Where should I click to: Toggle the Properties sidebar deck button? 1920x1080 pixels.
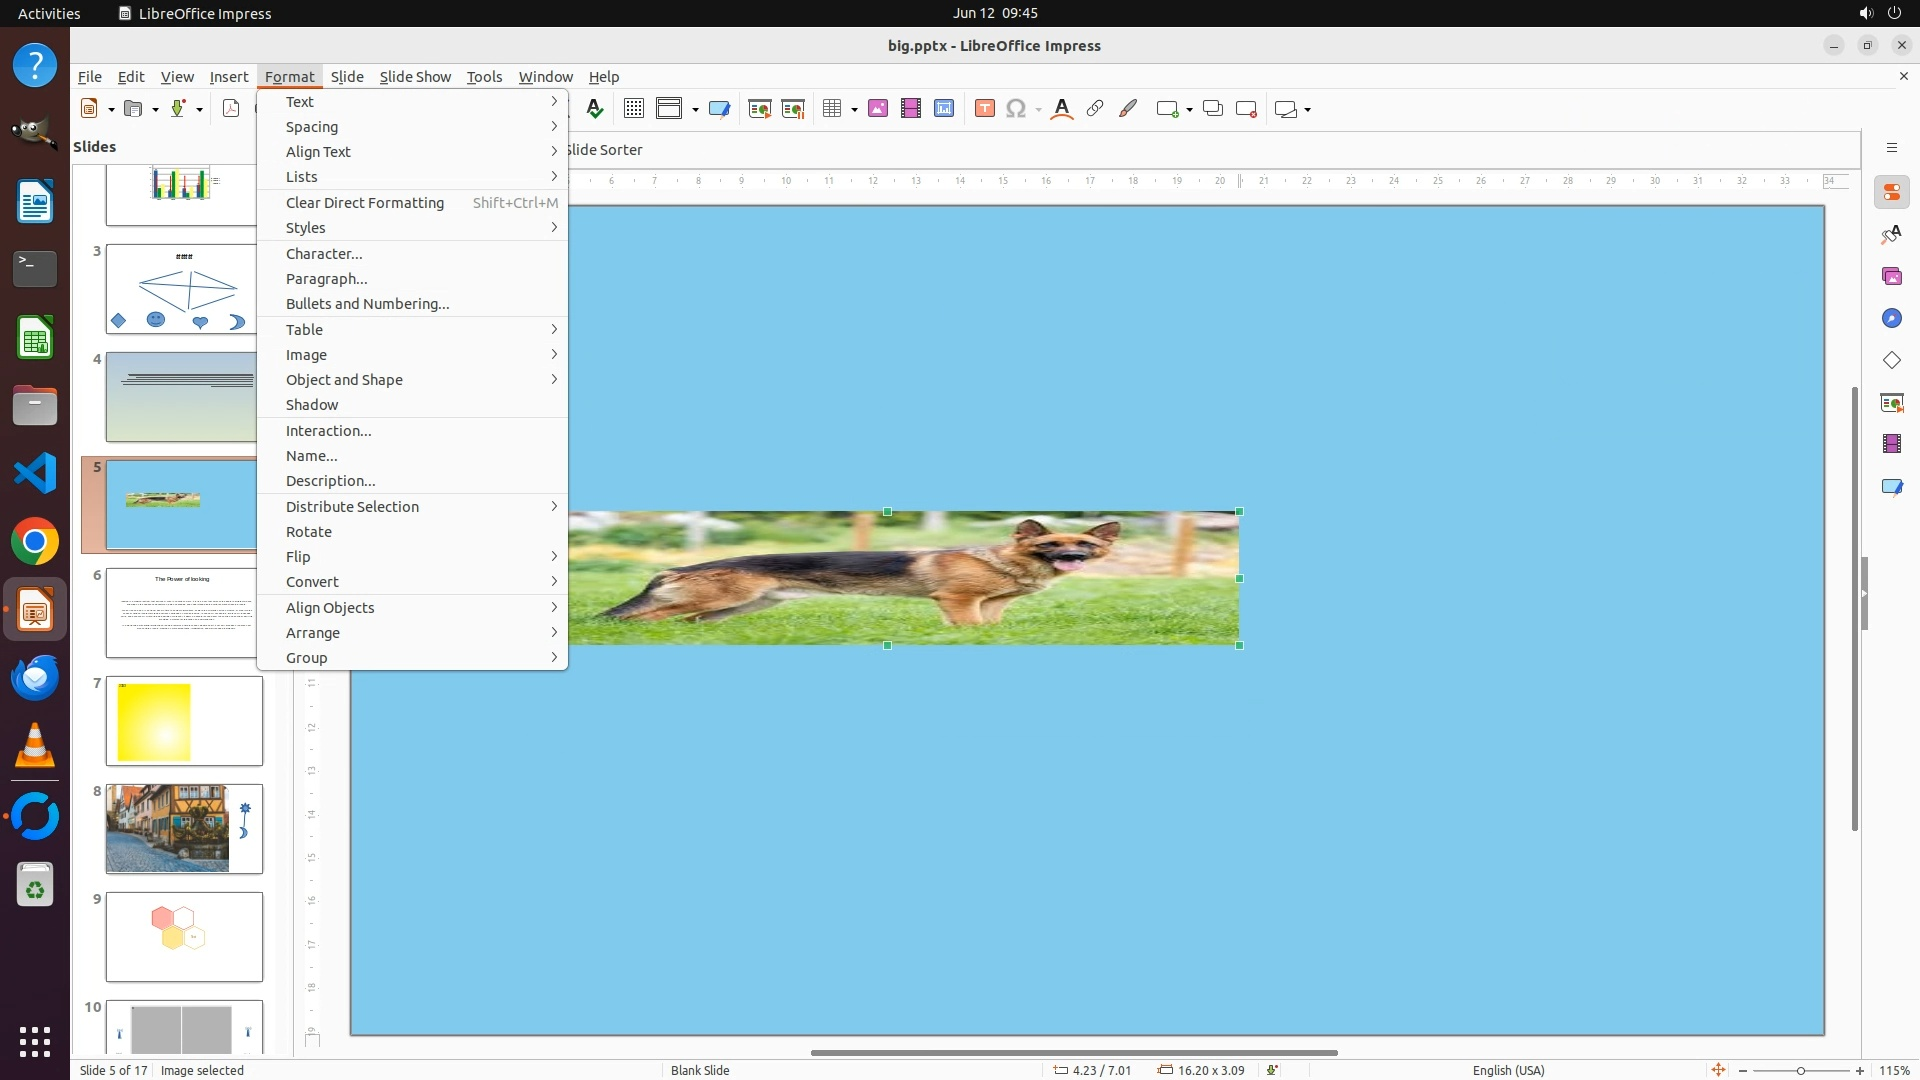[x=1891, y=192]
